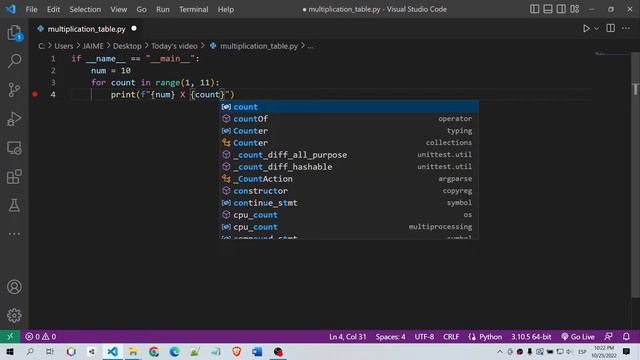Select interpreter 3.10.5 64-bit
This screenshot has width=640, height=360.
pyautogui.click(x=531, y=337)
